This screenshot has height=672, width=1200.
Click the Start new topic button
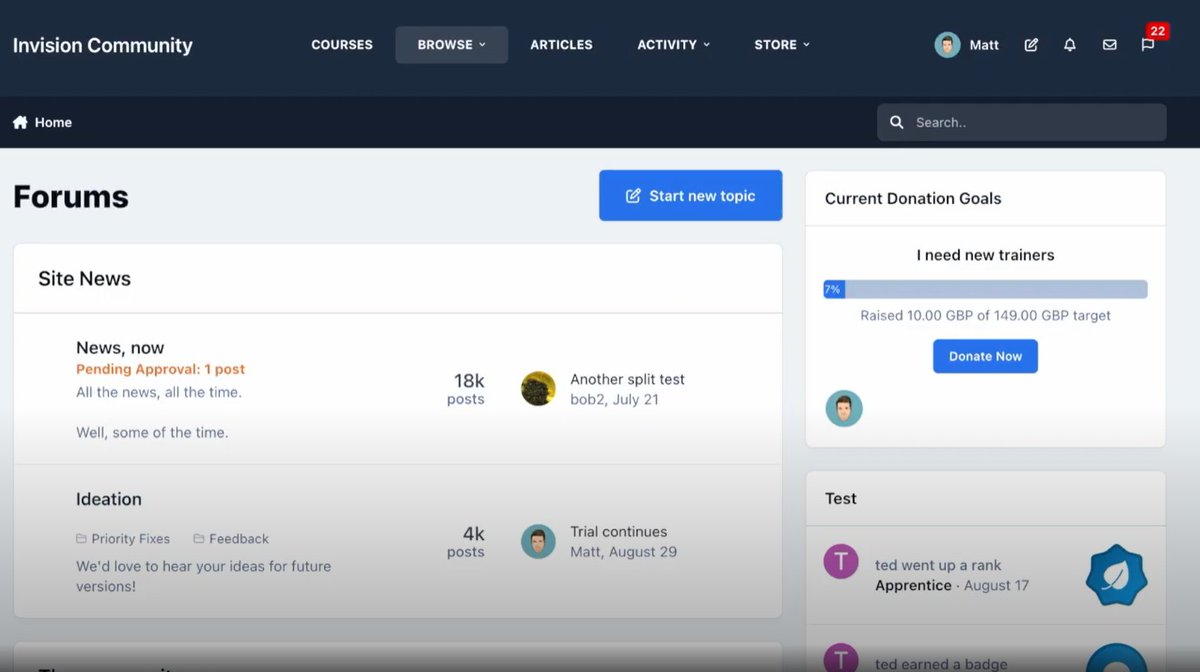click(691, 196)
